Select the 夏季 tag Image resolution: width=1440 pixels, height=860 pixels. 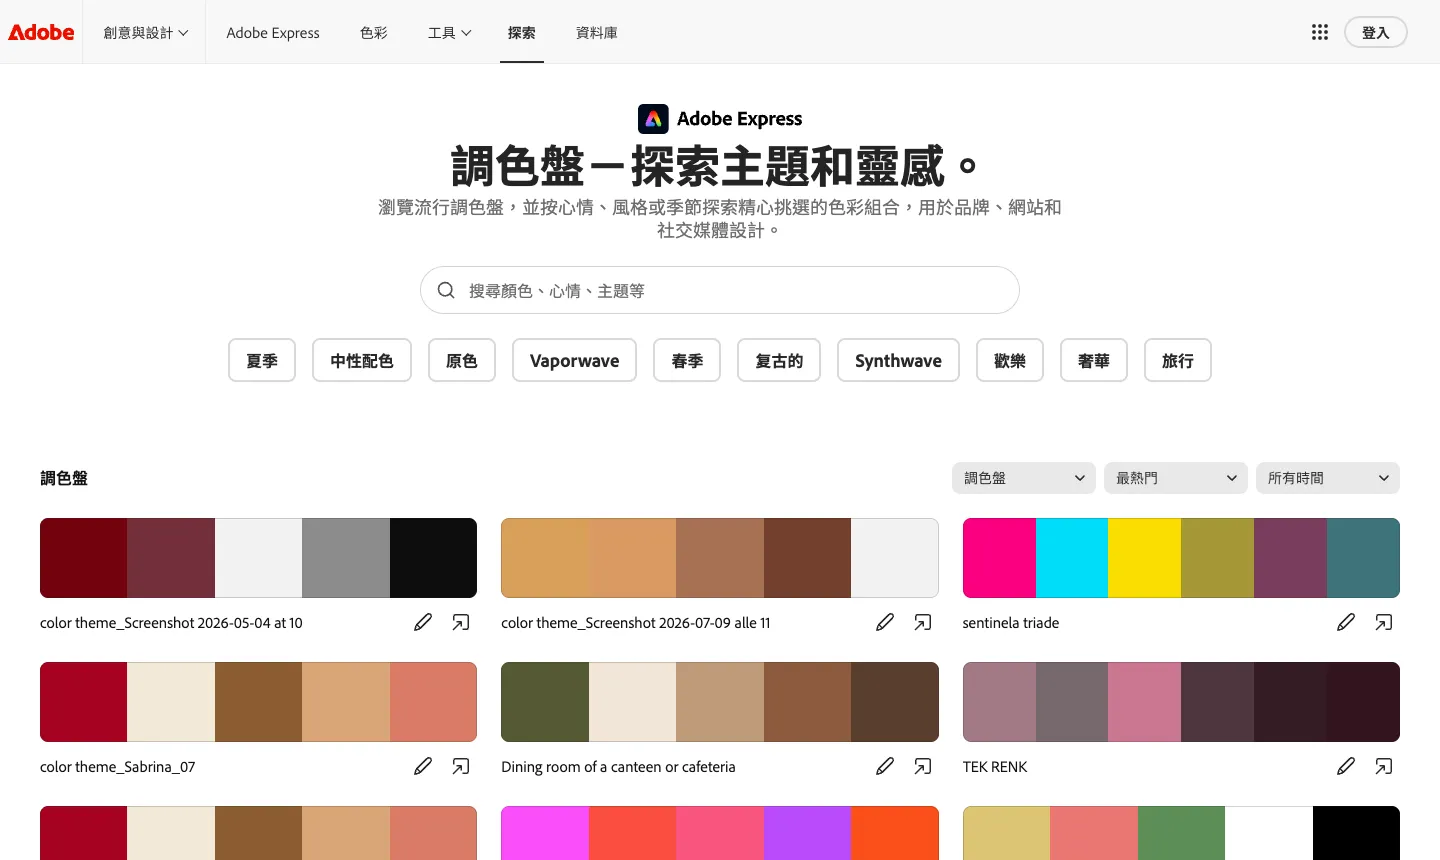tap(262, 360)
